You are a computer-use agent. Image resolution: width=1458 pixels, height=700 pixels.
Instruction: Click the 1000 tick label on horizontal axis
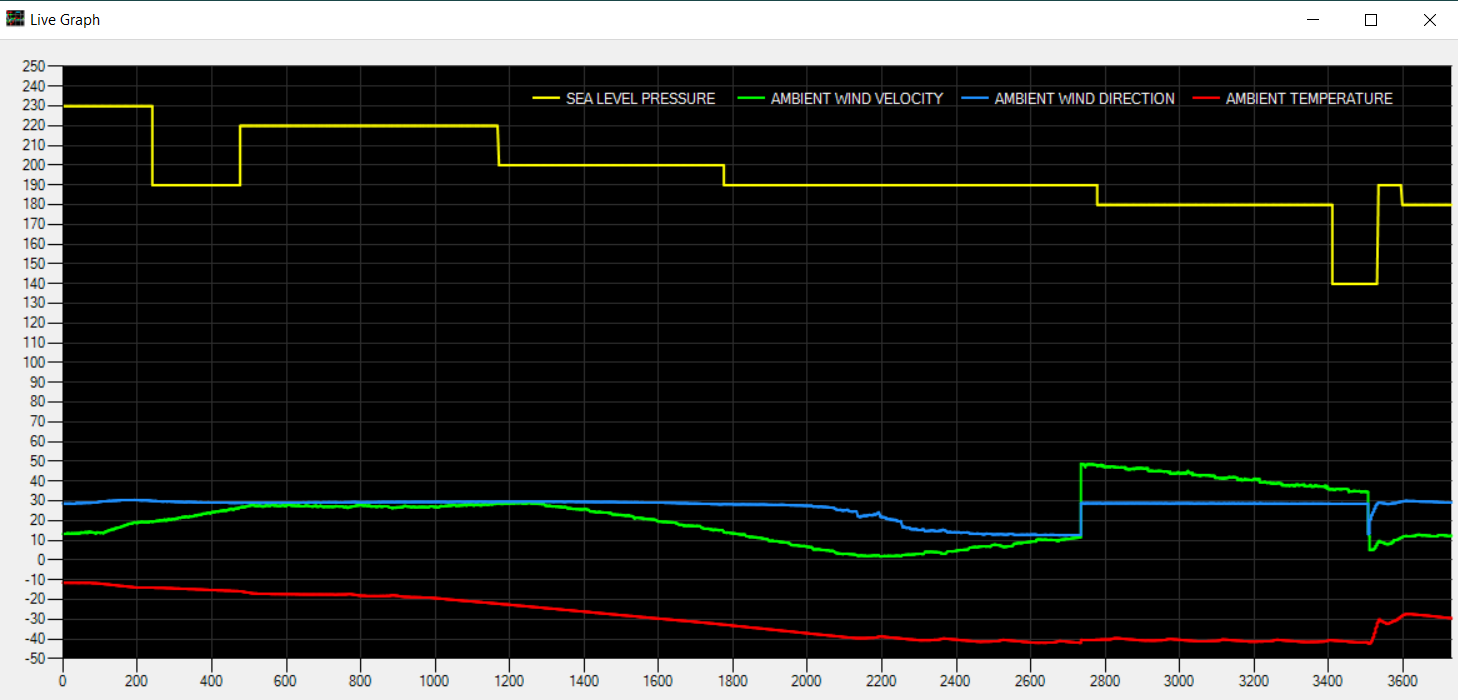[x=434, y=679]
